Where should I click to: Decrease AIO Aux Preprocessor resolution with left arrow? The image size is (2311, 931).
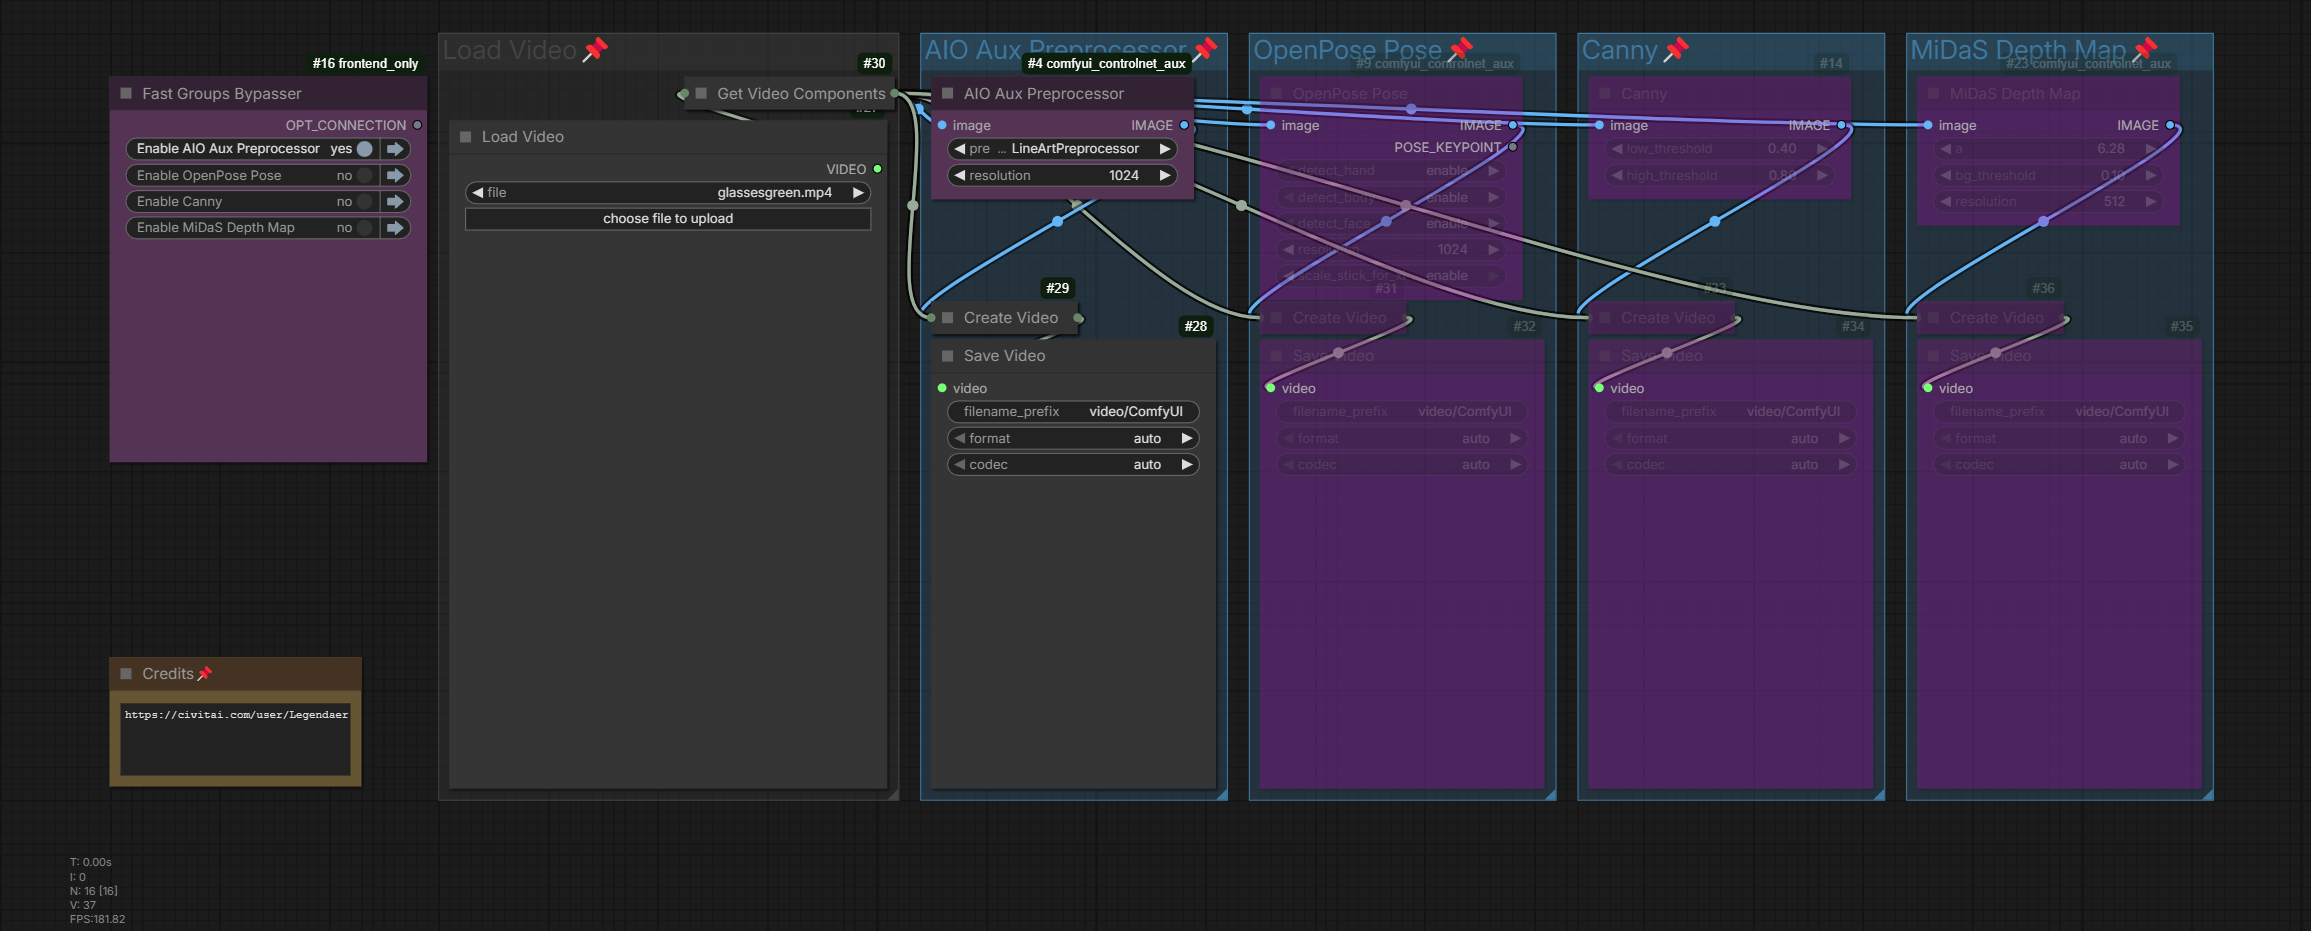960,175
